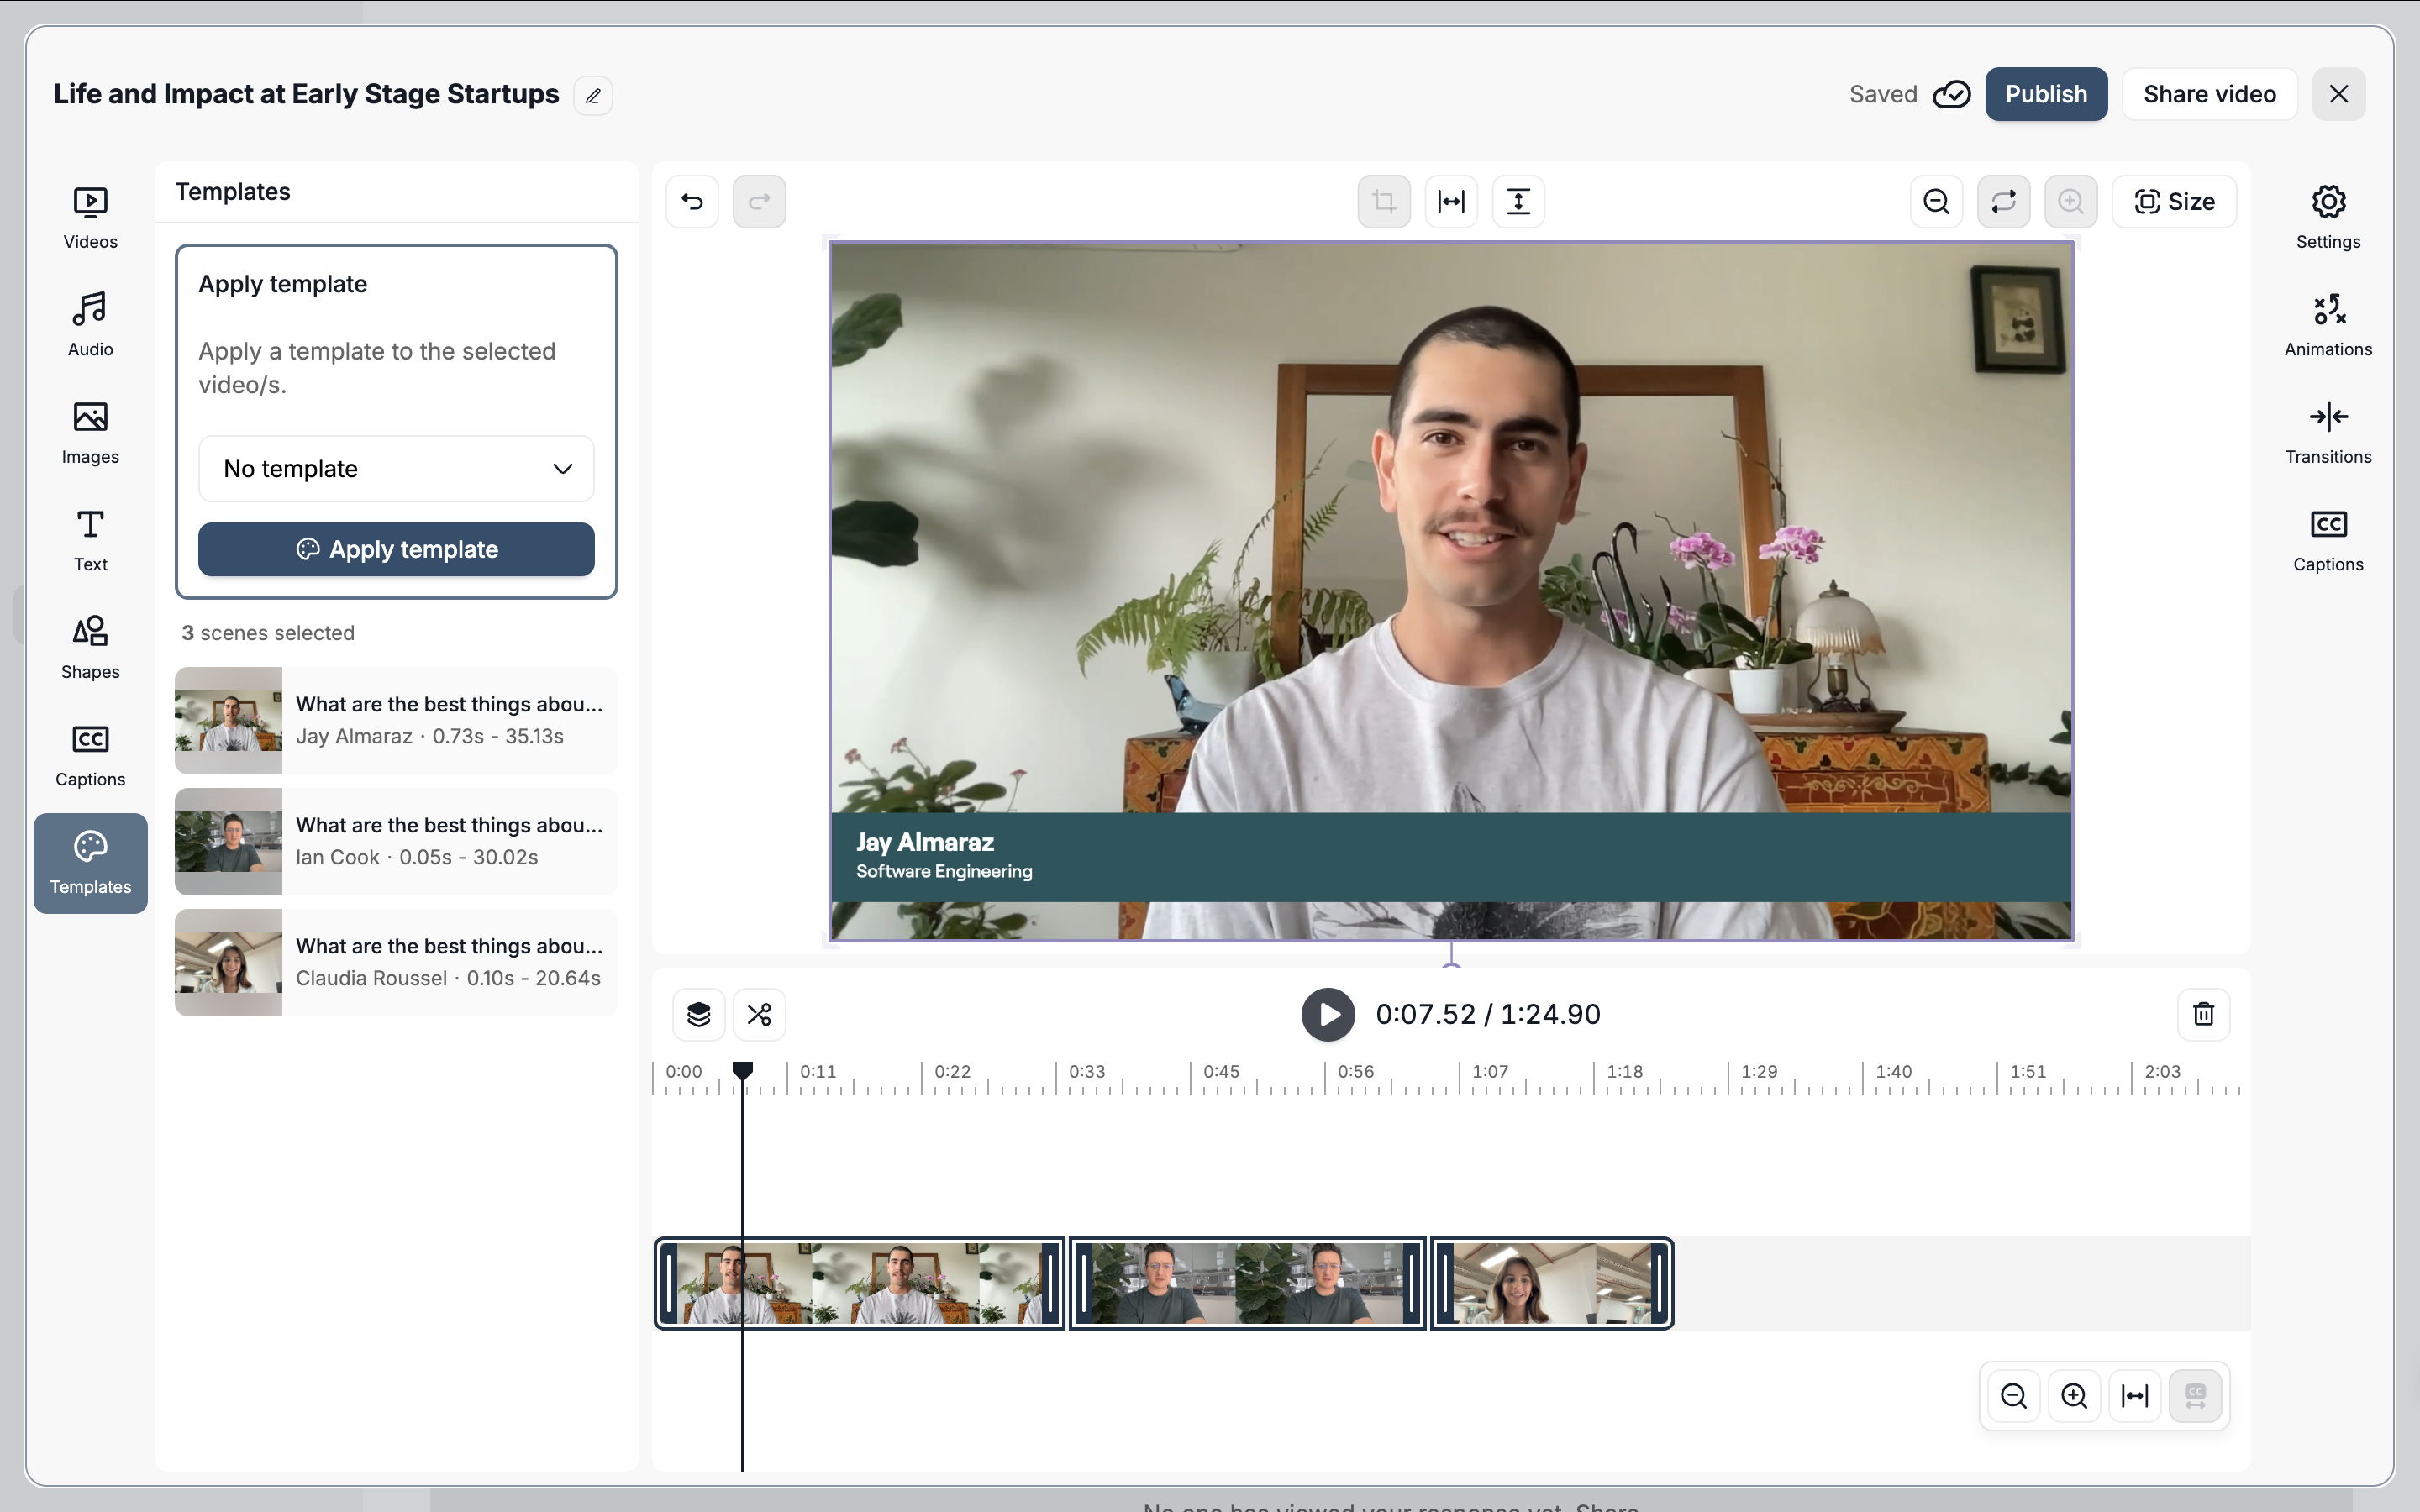Open the Size options menu
The width and height of the screenshot is (2420, 1512).
[x=2174, y=202]
